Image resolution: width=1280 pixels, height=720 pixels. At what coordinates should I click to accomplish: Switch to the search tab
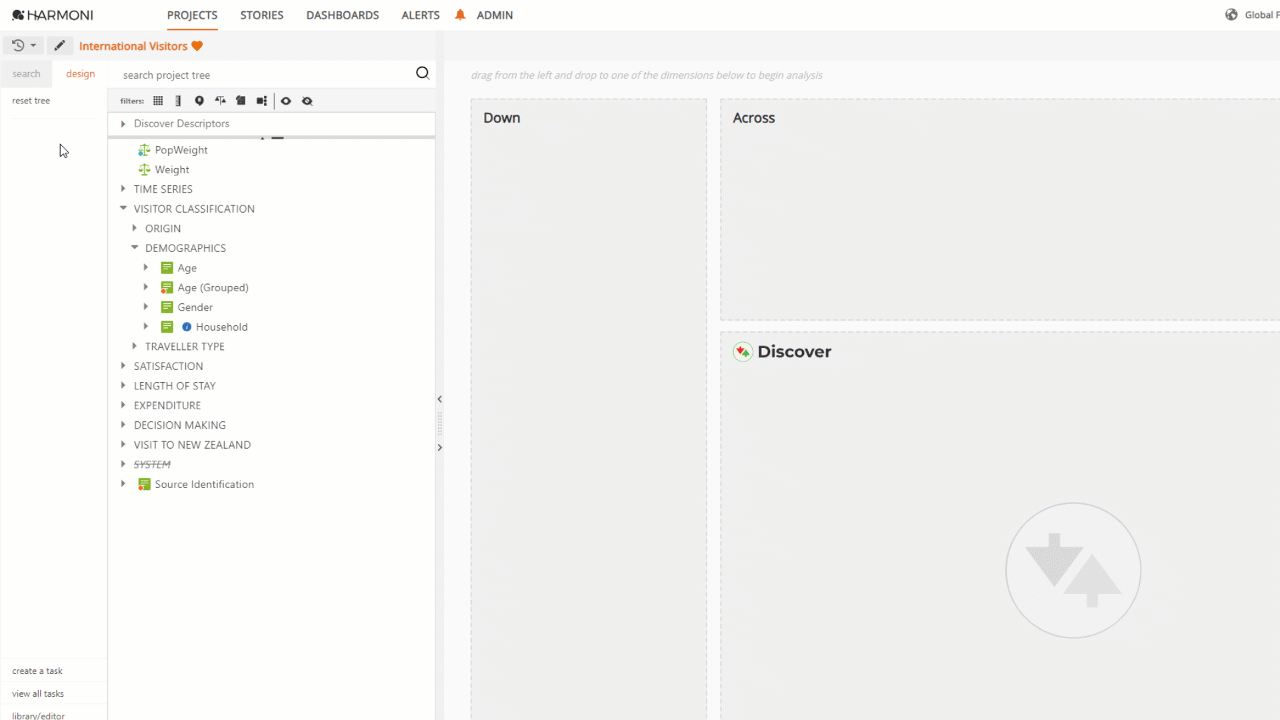coord(26,73)
